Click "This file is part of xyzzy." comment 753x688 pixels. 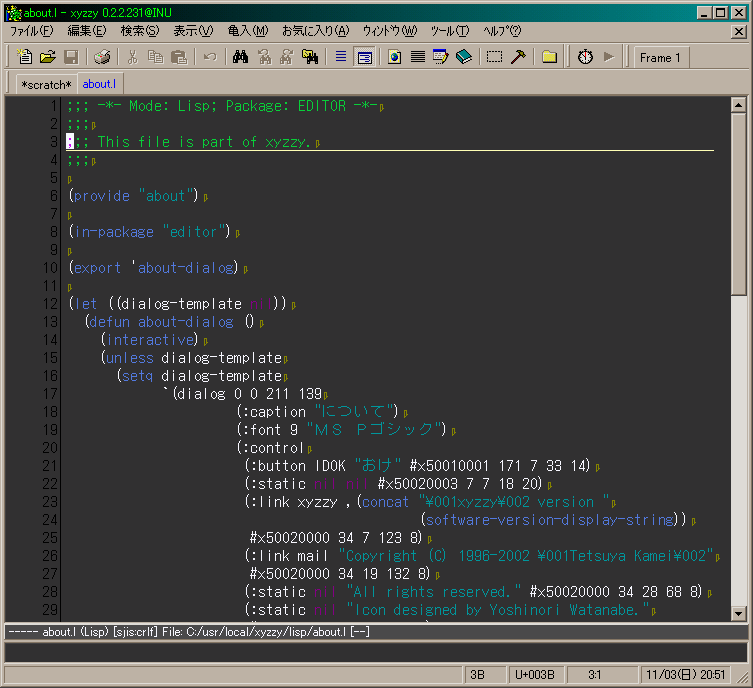[x=204, y=142]
